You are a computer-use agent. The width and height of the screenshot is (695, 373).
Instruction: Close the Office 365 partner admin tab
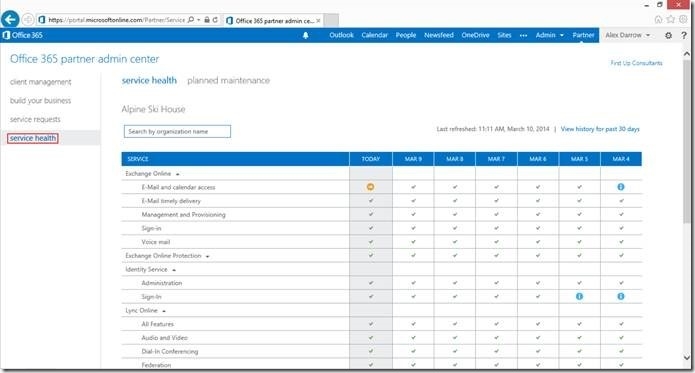click(x=318, y=21)
